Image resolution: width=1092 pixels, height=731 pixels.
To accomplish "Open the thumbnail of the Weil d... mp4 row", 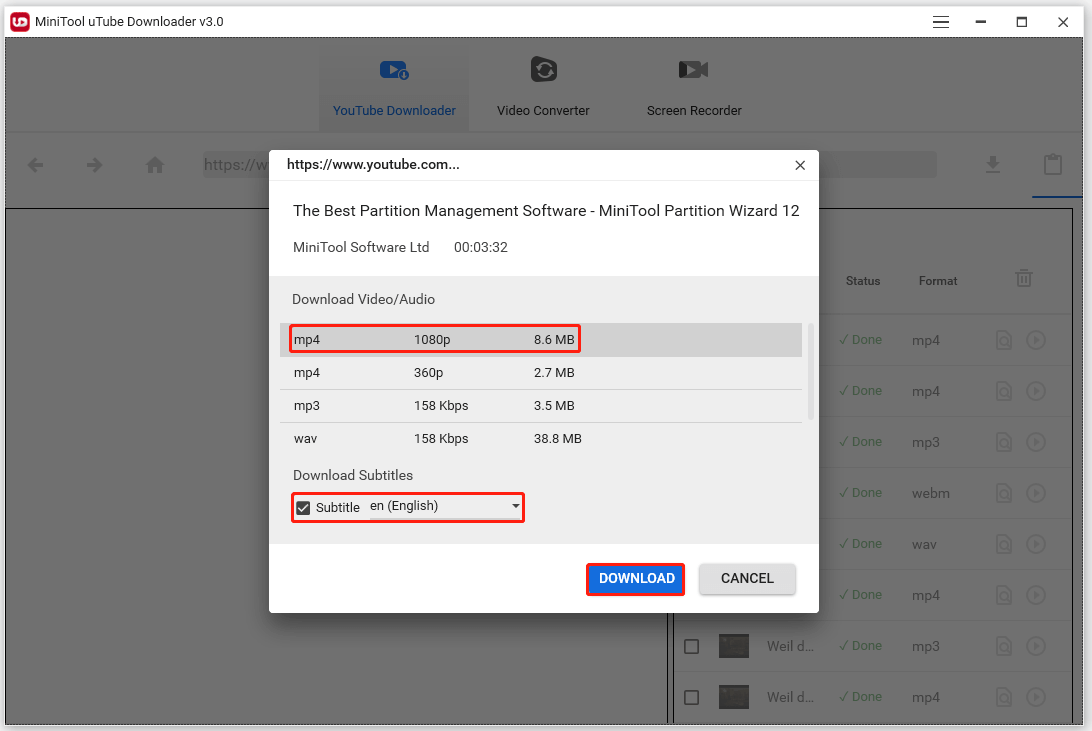I will pyautogui.click(x=734, y=697).
